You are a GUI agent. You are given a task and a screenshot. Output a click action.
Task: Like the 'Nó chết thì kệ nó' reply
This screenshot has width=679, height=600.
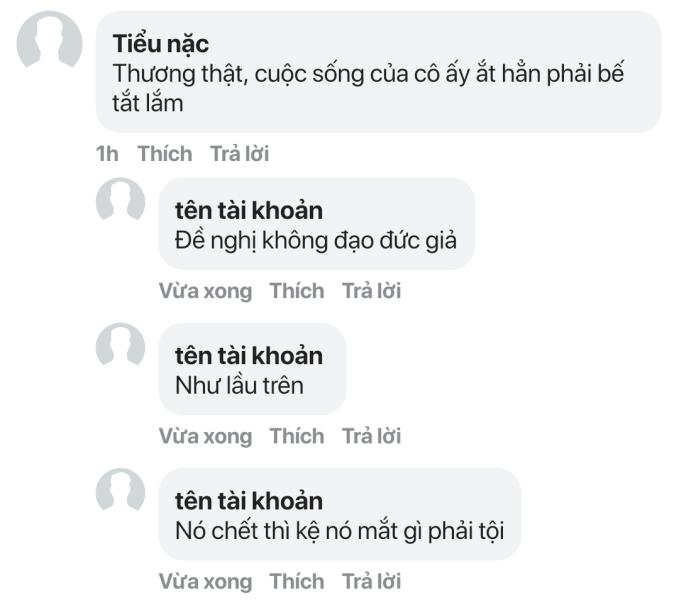click(x=297, y=581)
